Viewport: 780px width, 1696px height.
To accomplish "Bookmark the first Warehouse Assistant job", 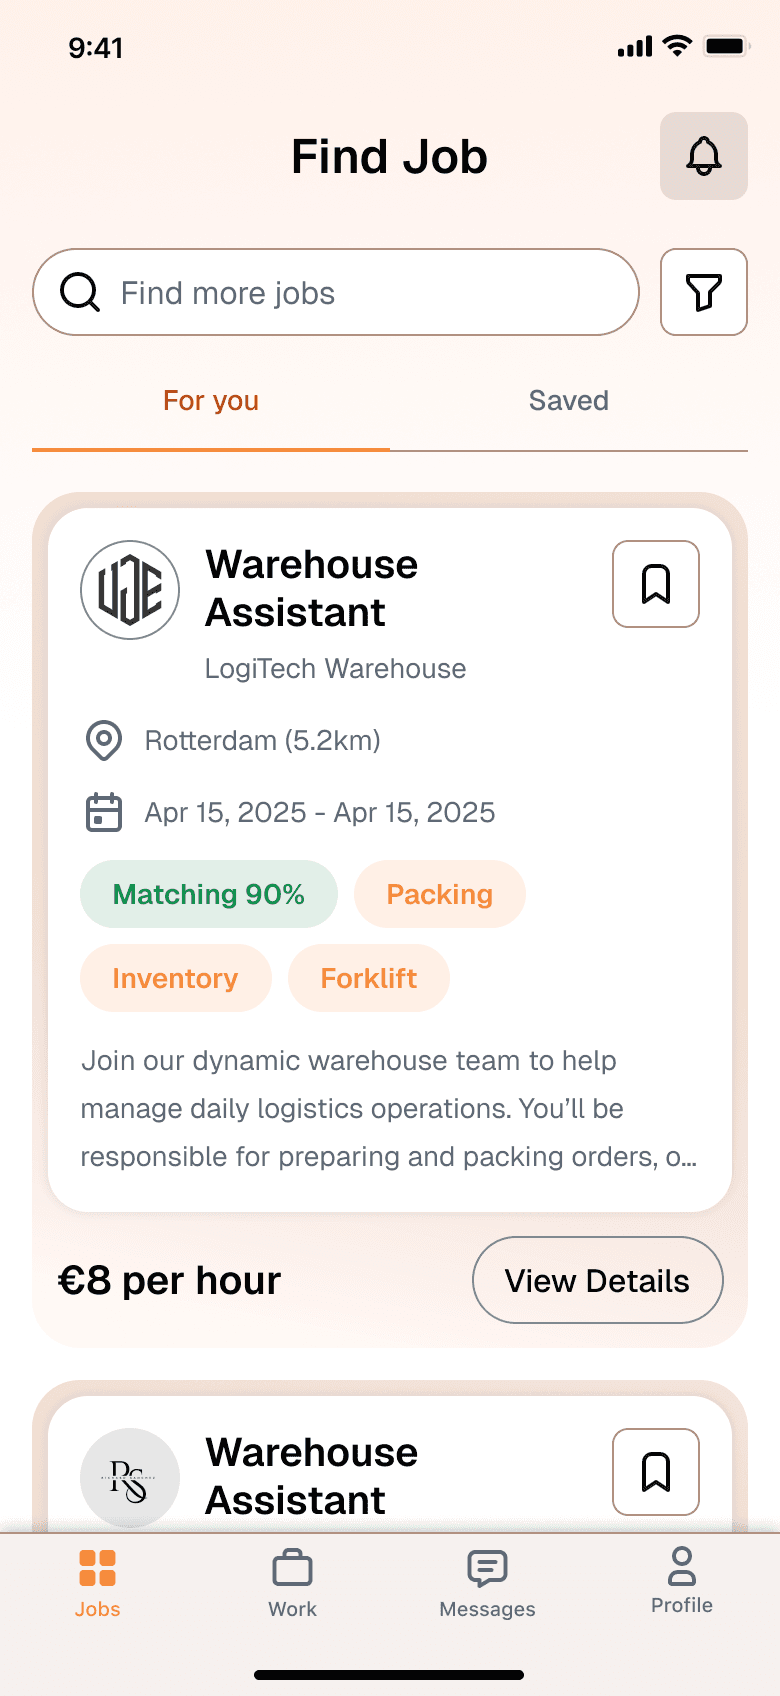I will [655, 584].
